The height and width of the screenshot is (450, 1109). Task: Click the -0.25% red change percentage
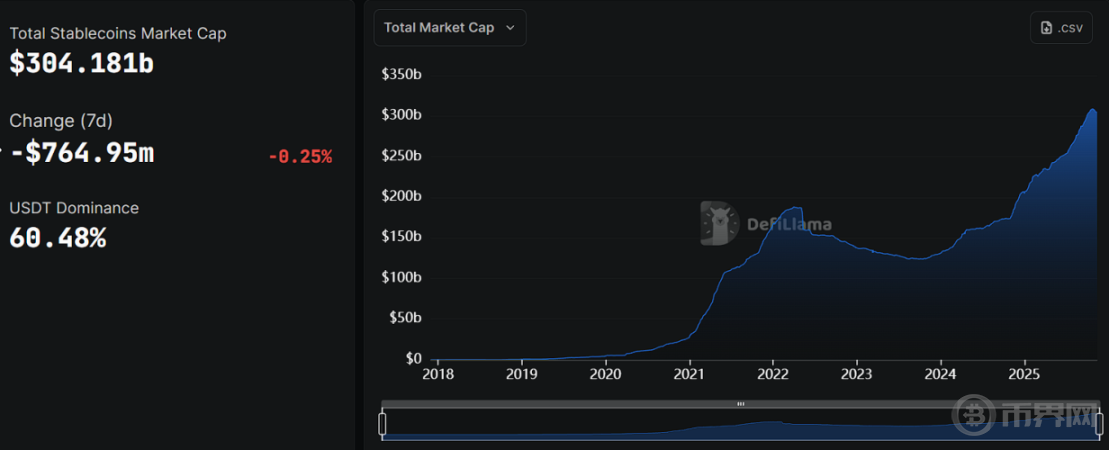[x=299, y=156]
